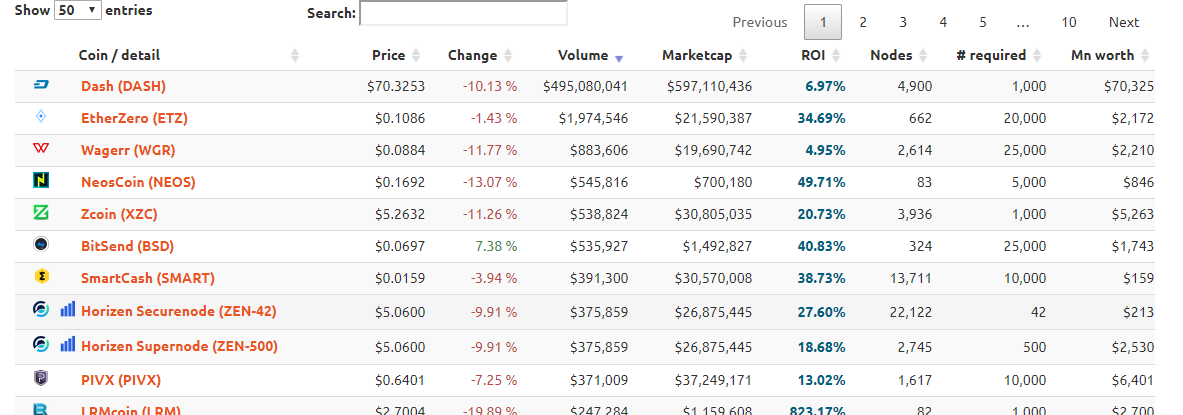The width and height of the screenshot is (1183, 415).
Task: Click the EtherZero coin logo icon
Action: 41,117
